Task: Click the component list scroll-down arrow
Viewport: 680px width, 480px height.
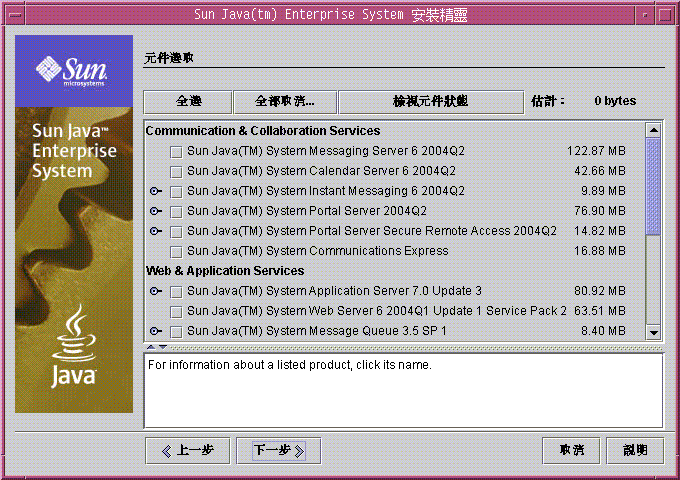Action: tap(653, 332)
